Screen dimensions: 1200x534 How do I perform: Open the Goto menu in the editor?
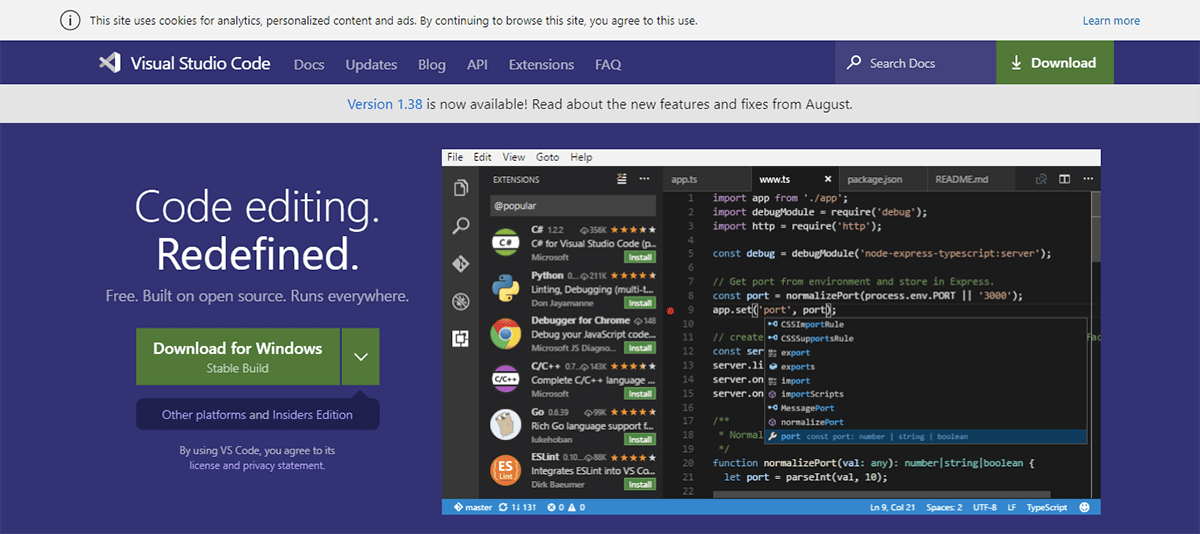(547, 157)
